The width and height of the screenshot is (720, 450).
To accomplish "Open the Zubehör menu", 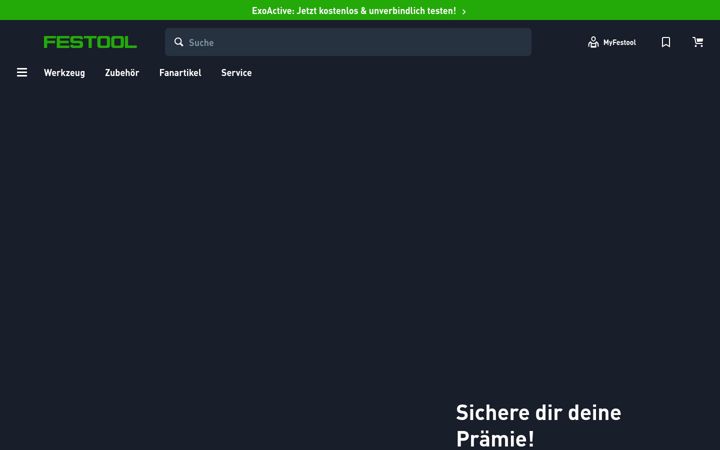I will 122,73.
